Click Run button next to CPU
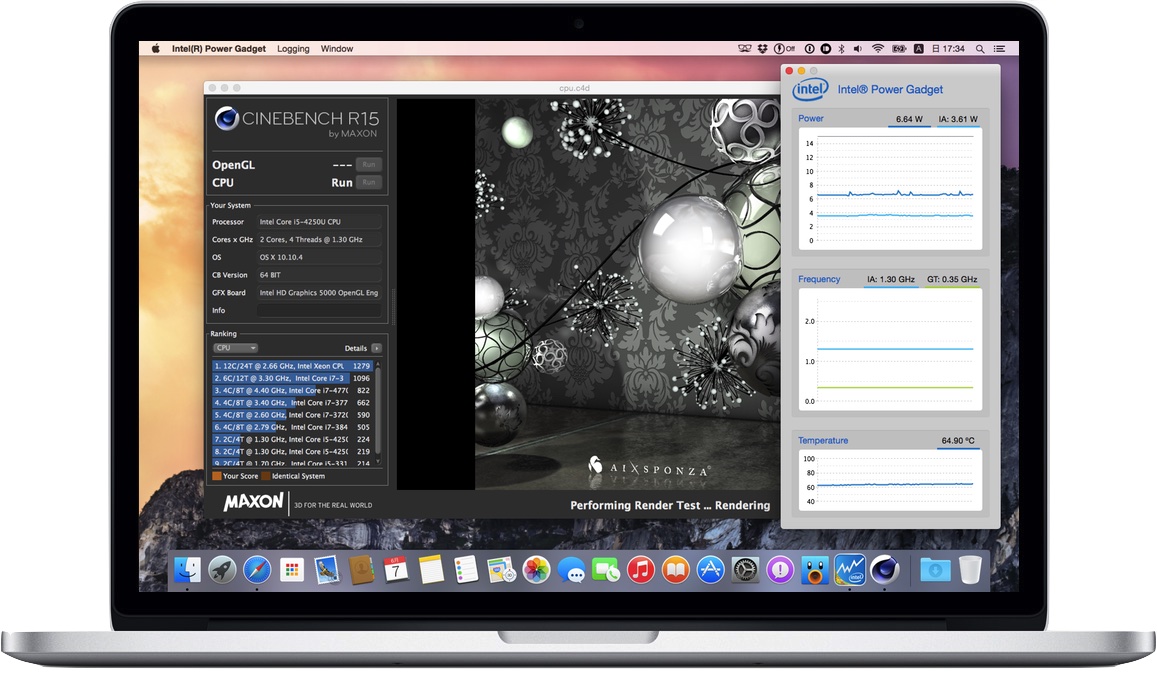 tap(369, 182)
